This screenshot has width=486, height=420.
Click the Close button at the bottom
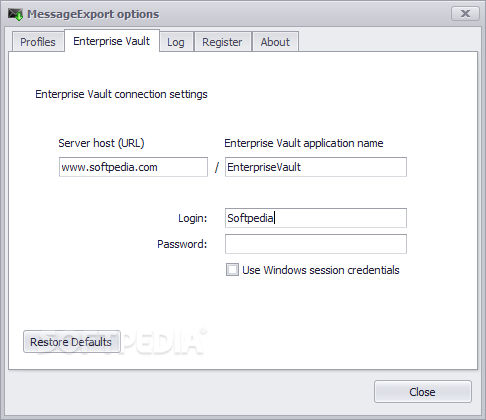point(423,392)
